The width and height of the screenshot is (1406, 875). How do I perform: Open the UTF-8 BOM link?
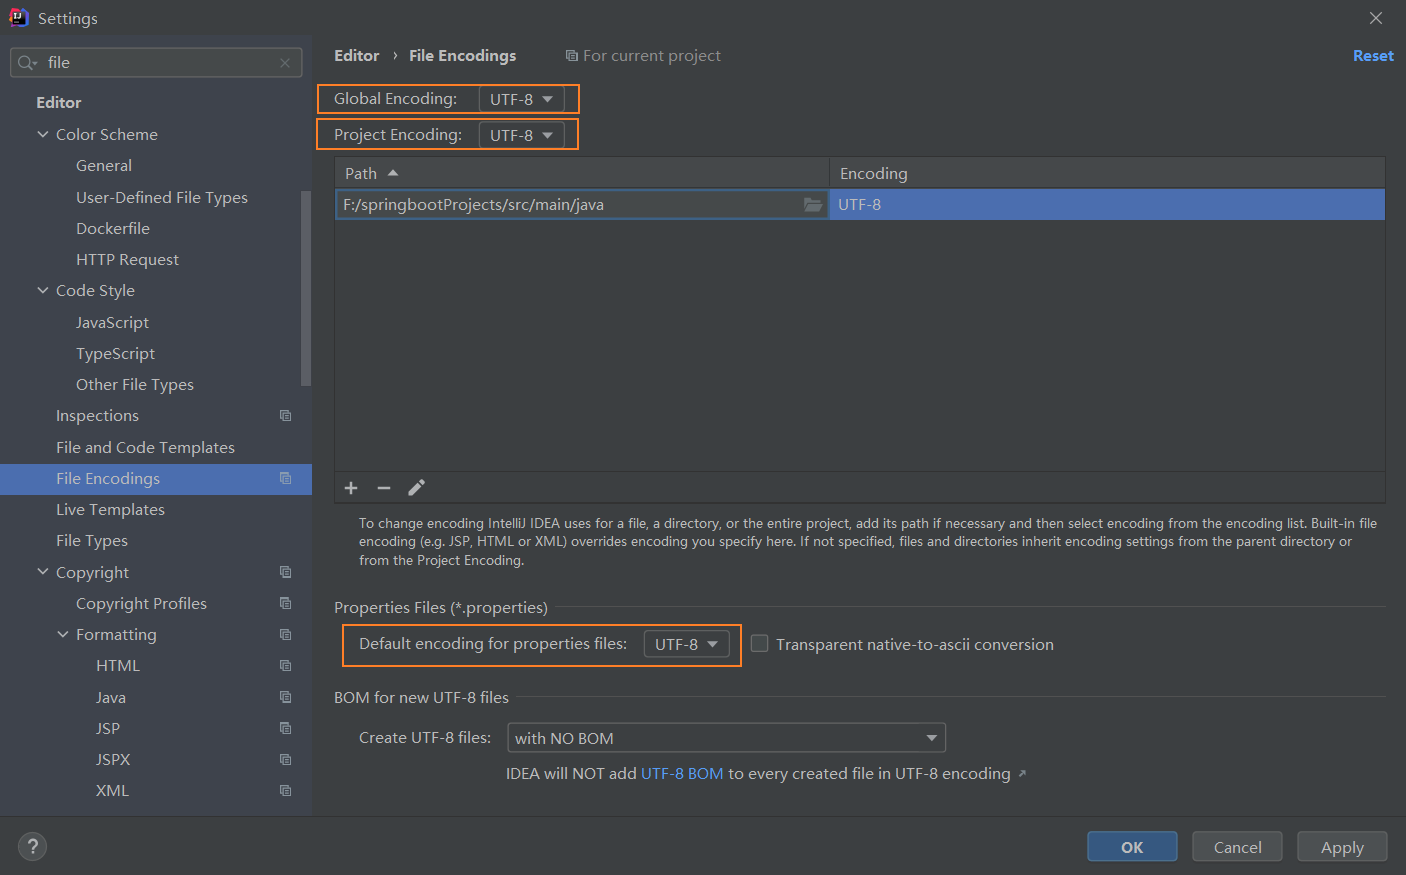point(682,774)
